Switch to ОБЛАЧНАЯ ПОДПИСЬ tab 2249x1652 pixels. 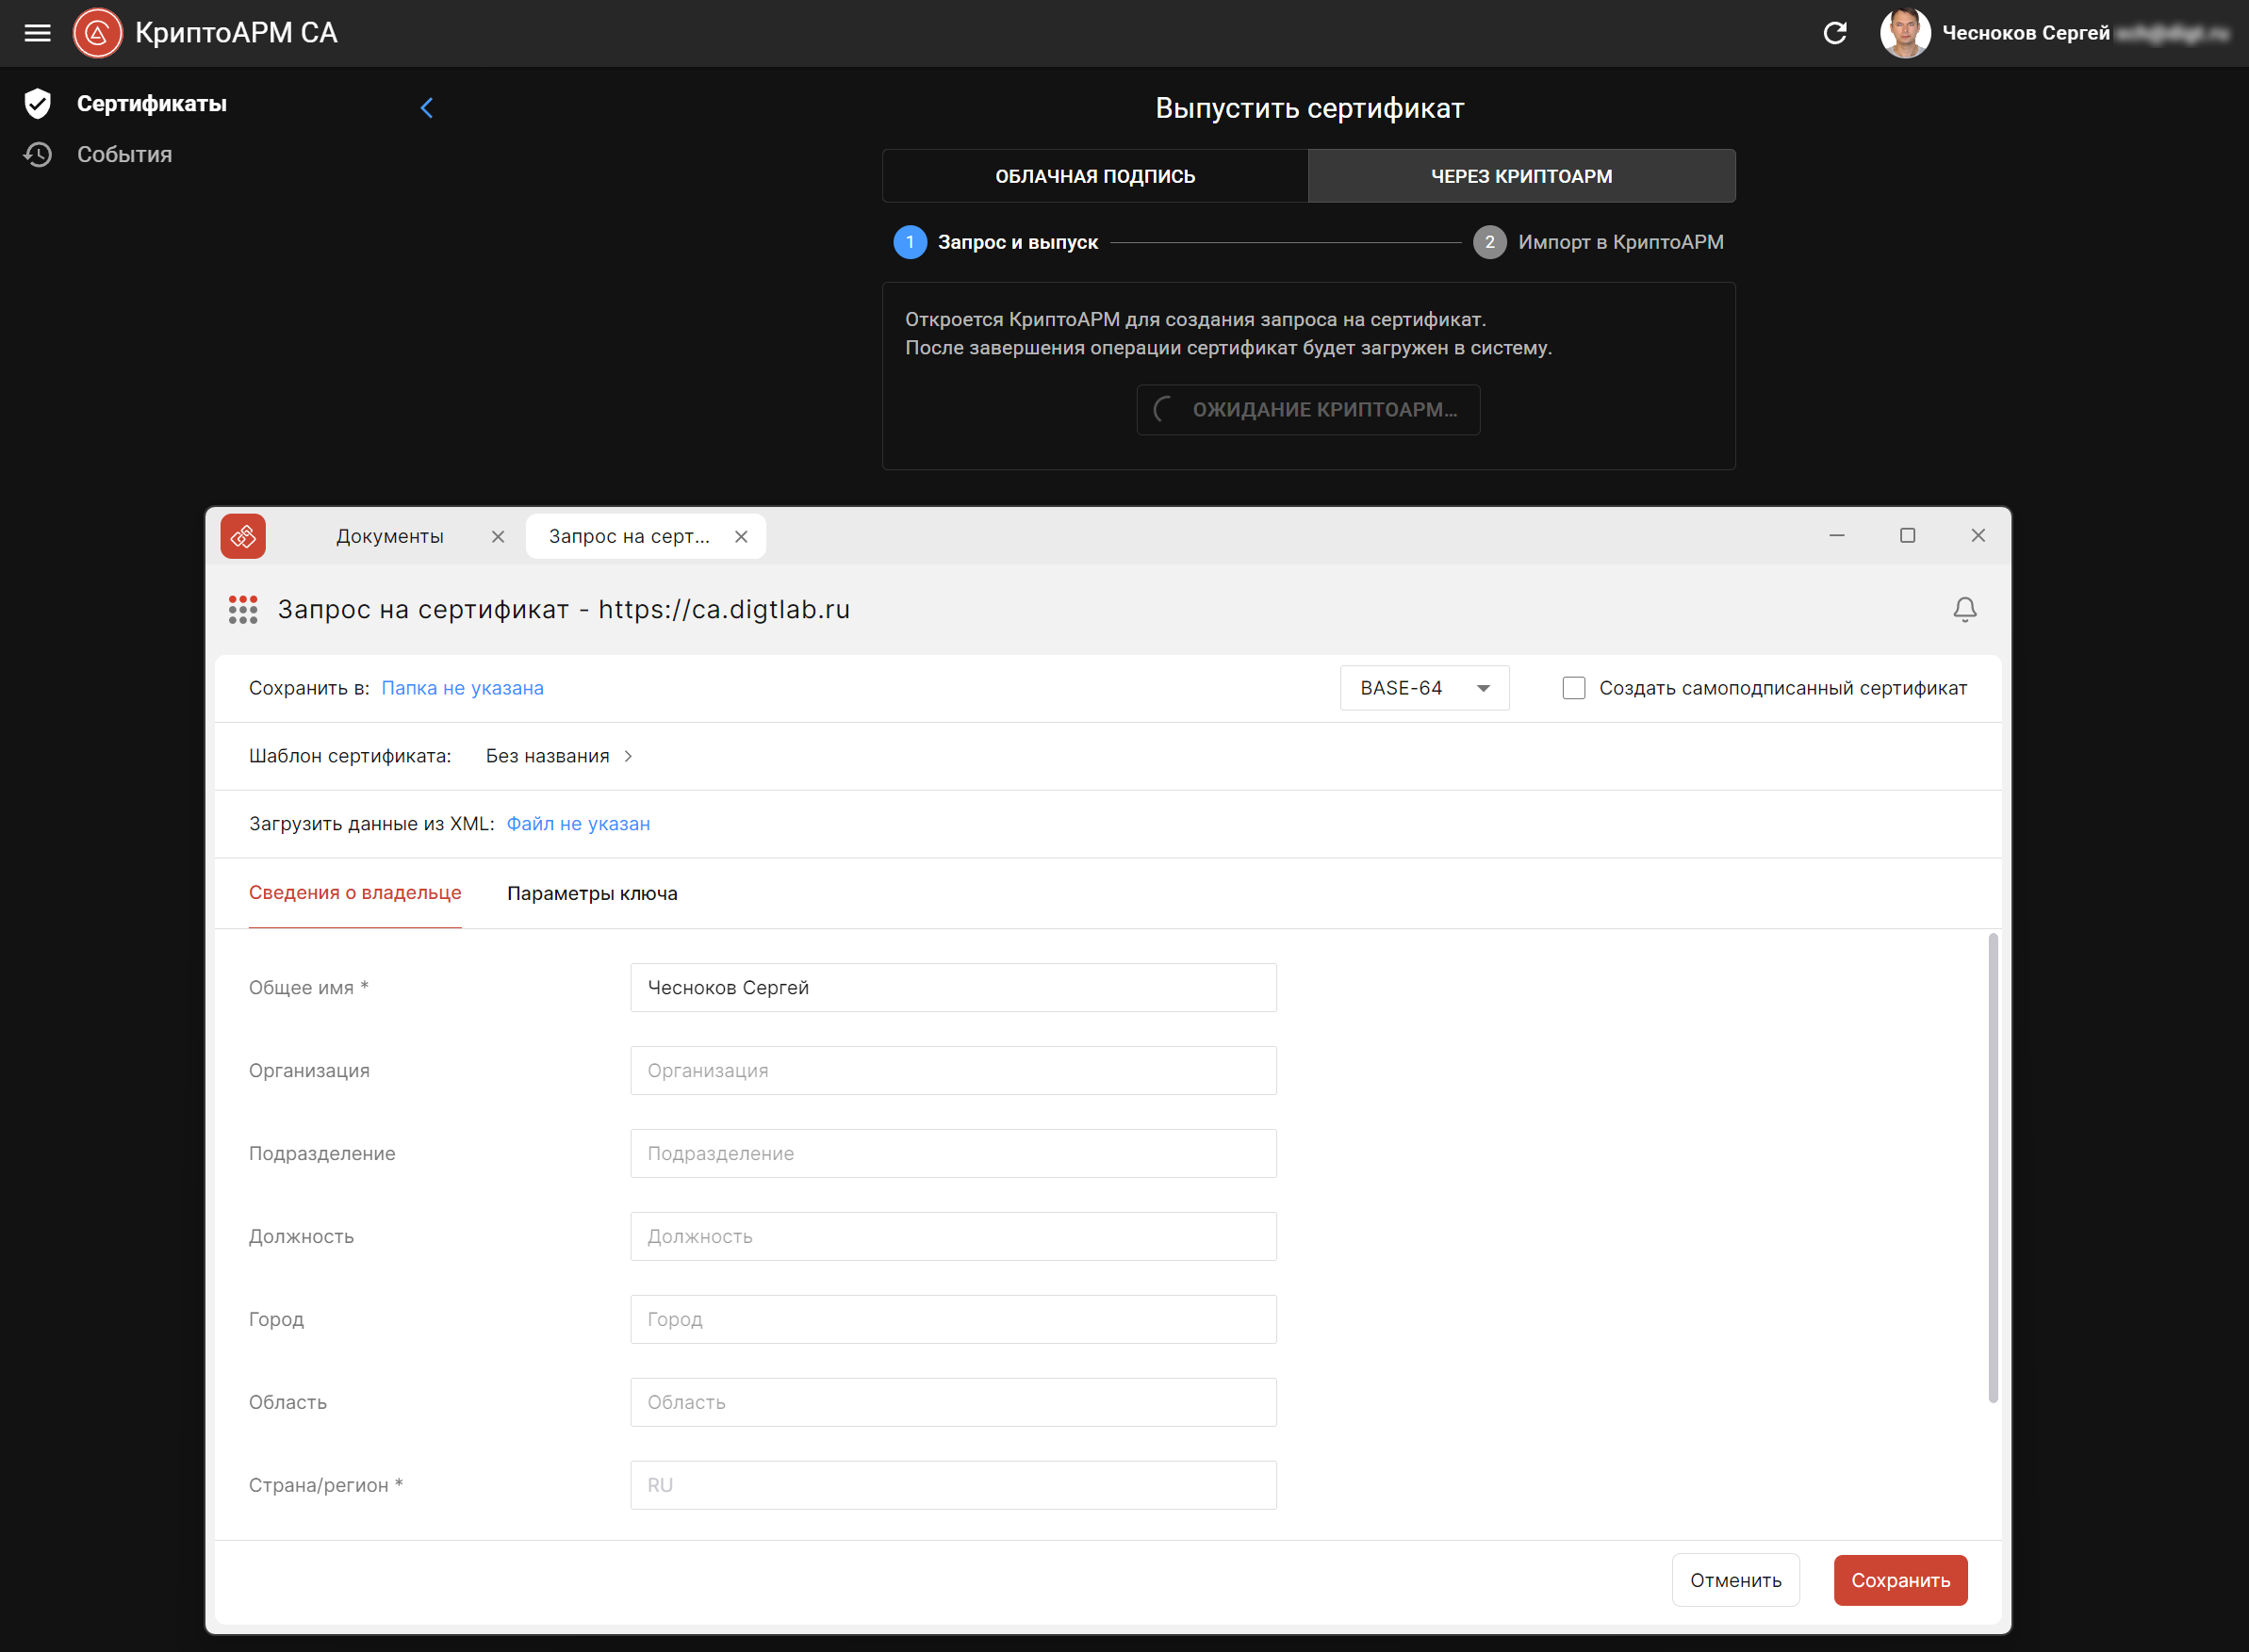[1095, 176]
